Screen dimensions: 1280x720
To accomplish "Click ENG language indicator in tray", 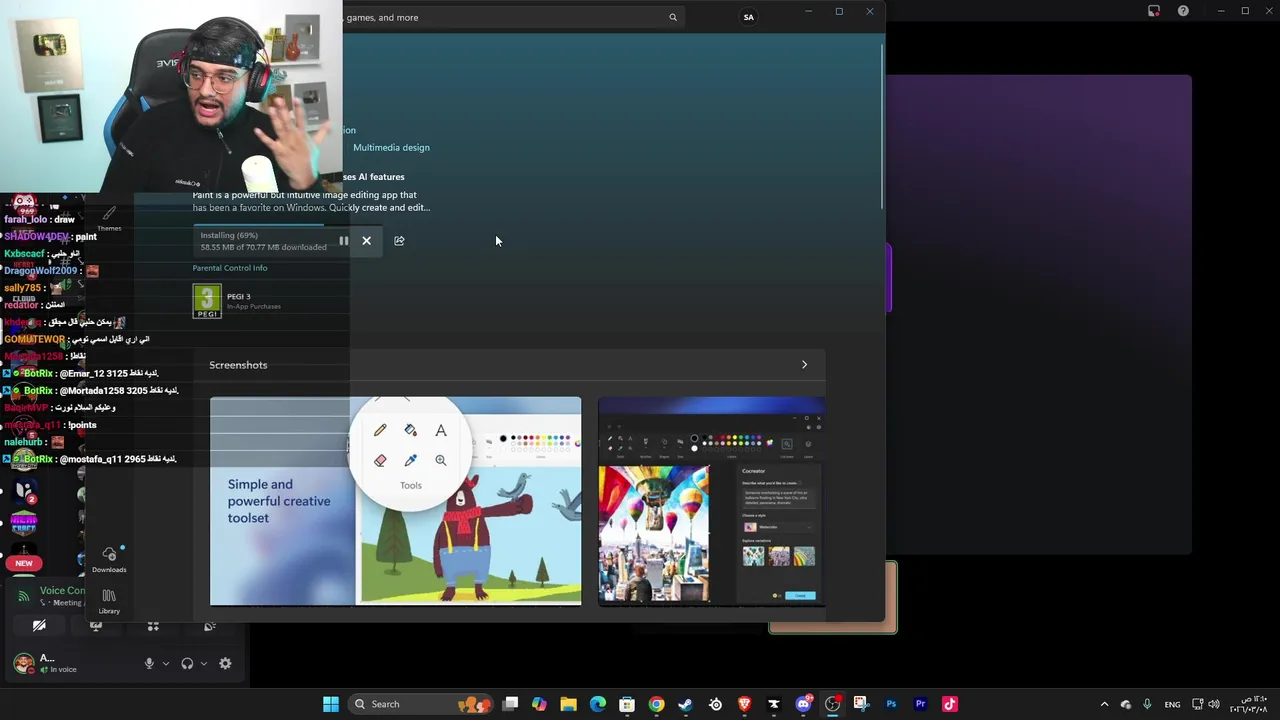I will click(x=1172, y=704).
